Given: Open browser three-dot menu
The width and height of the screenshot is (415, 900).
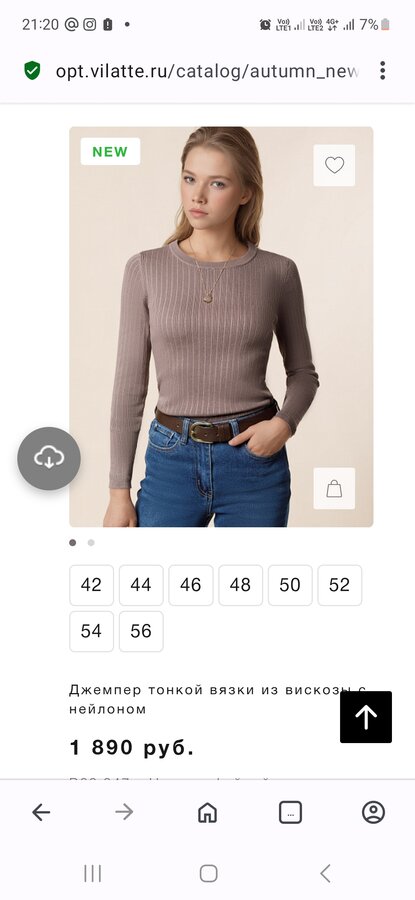Looking at the screenshot, I should pos(382,71).
